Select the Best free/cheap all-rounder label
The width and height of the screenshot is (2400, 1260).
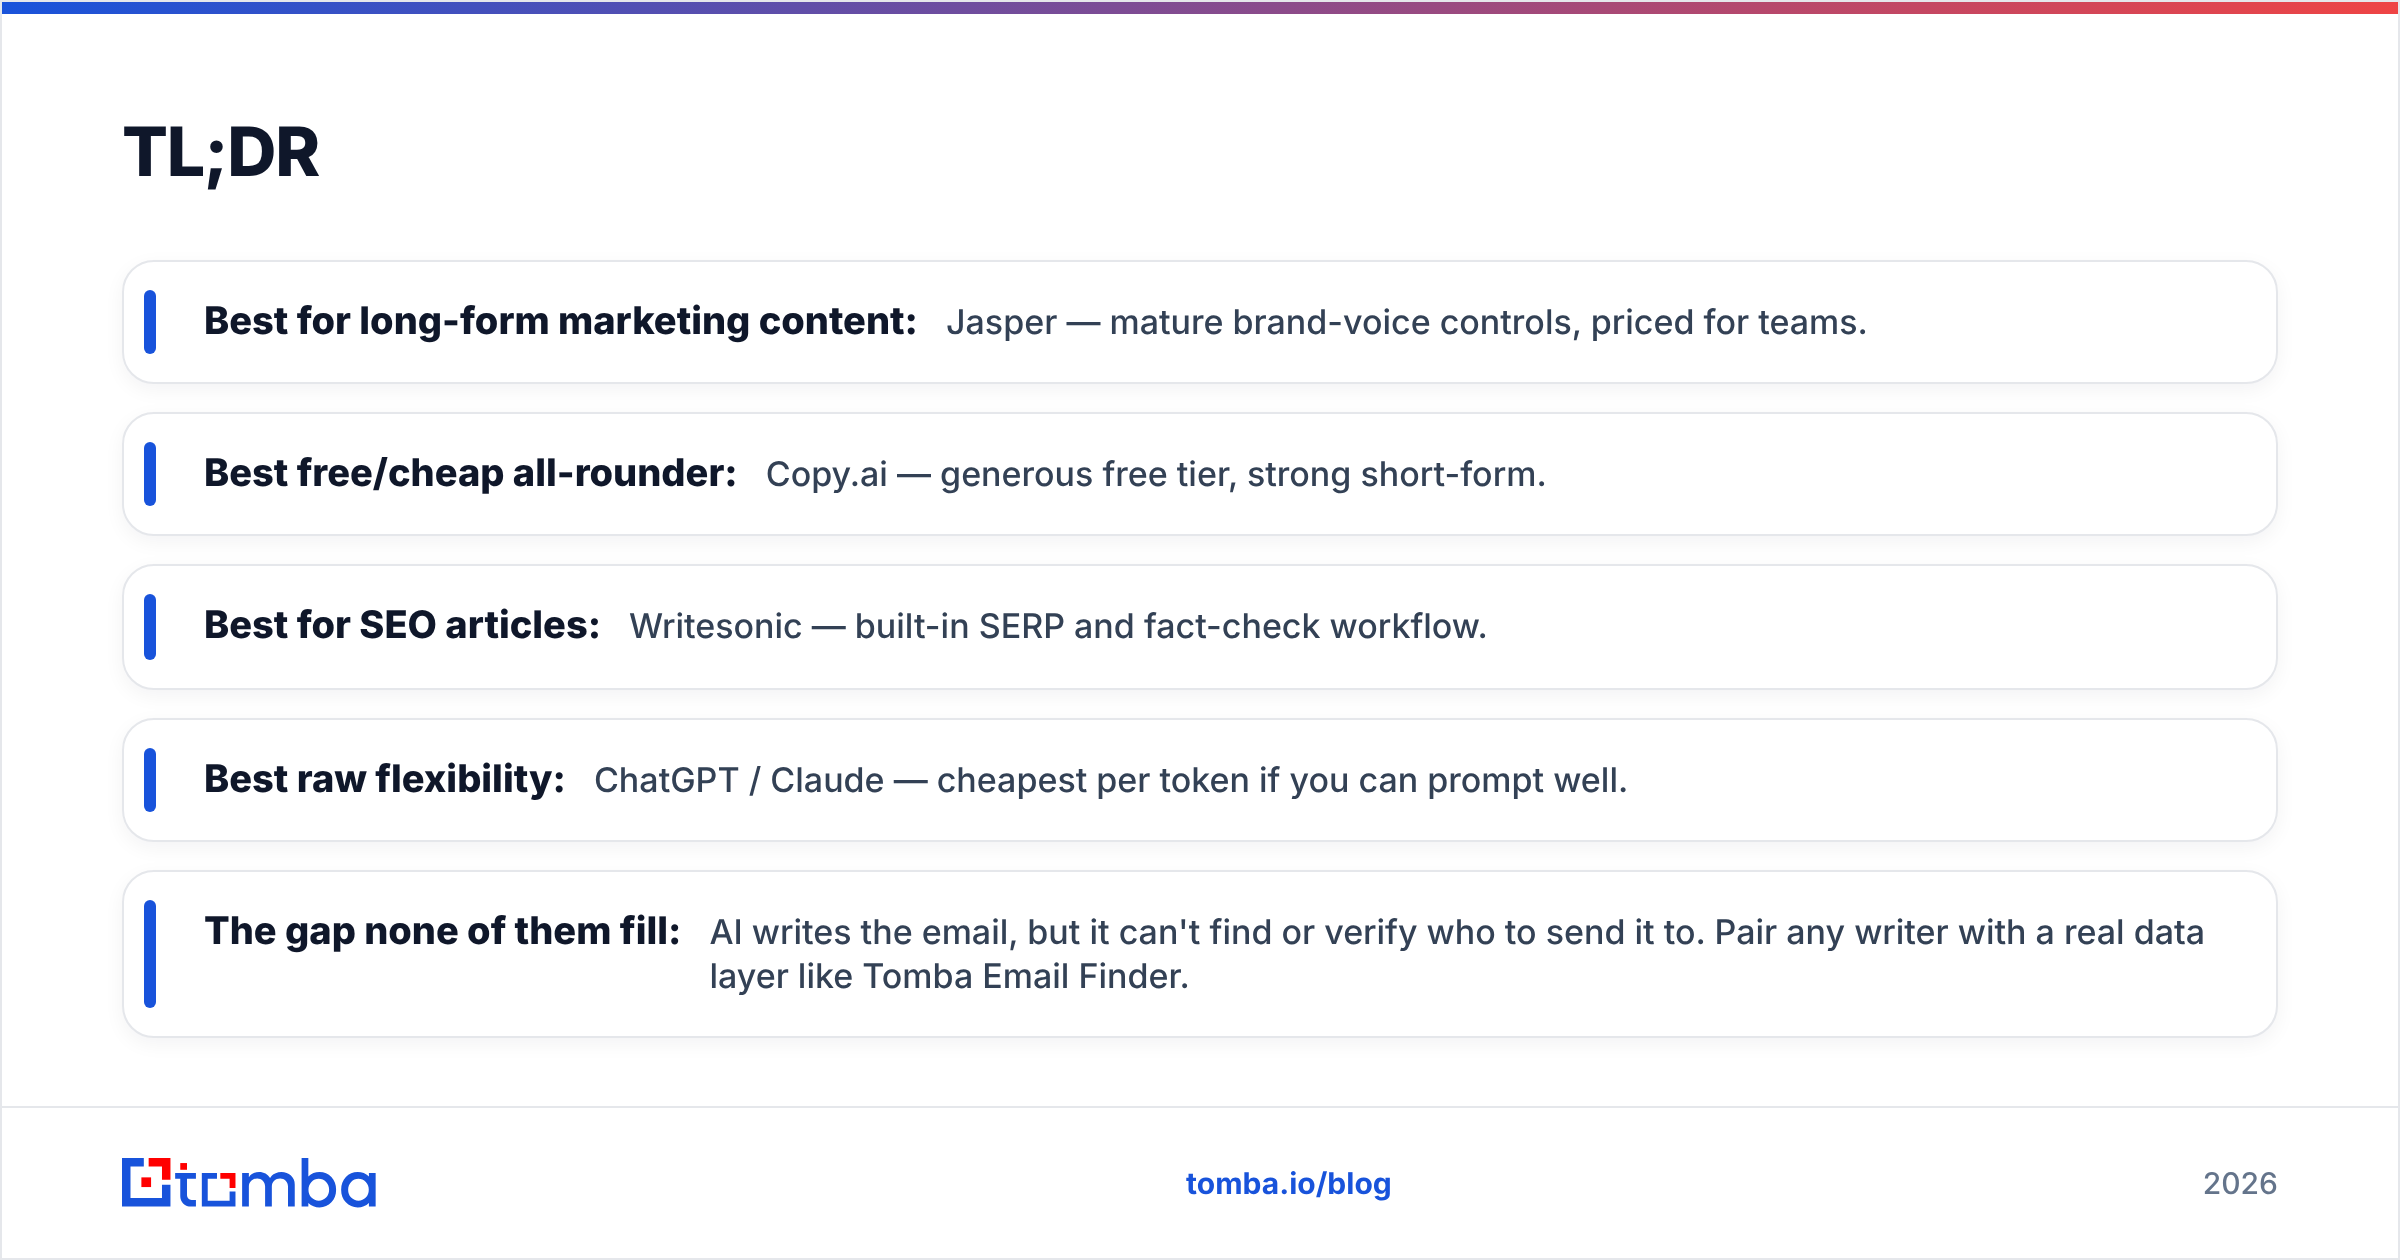tap(470, 474)
